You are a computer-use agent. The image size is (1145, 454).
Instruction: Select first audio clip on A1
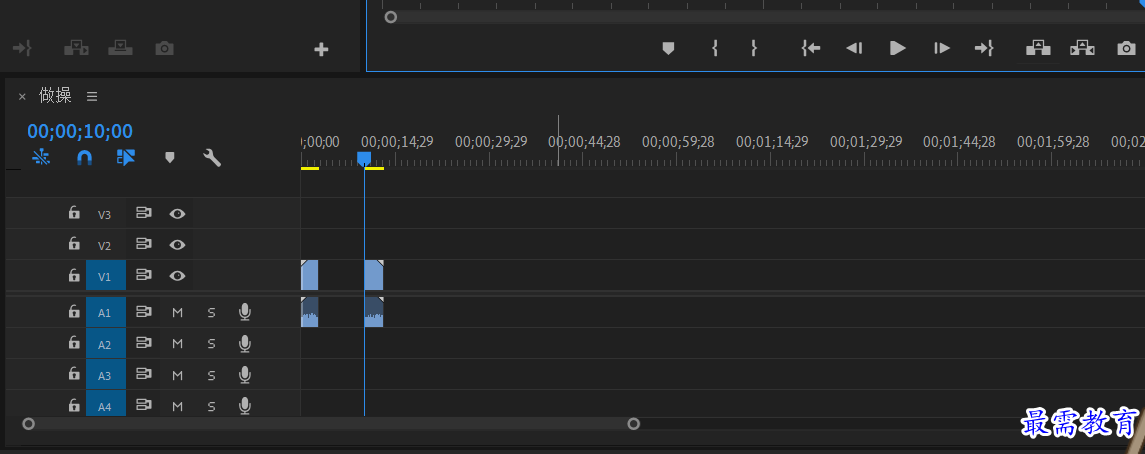point(310,312)
